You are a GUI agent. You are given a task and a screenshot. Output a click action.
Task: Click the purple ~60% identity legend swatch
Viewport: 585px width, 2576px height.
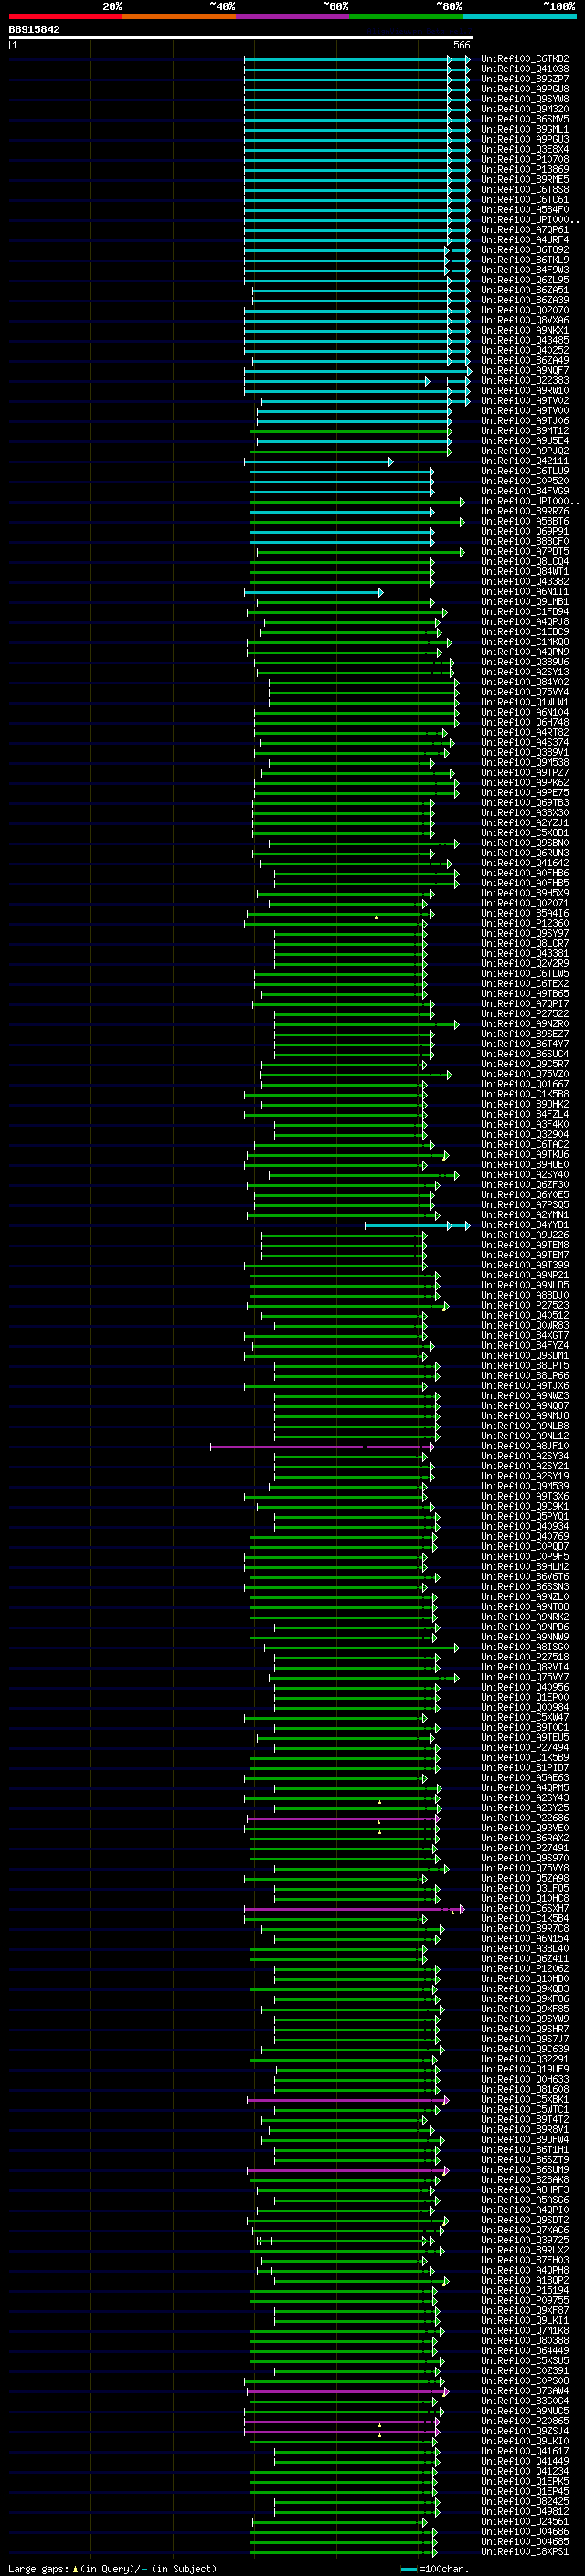coord(293,16)
